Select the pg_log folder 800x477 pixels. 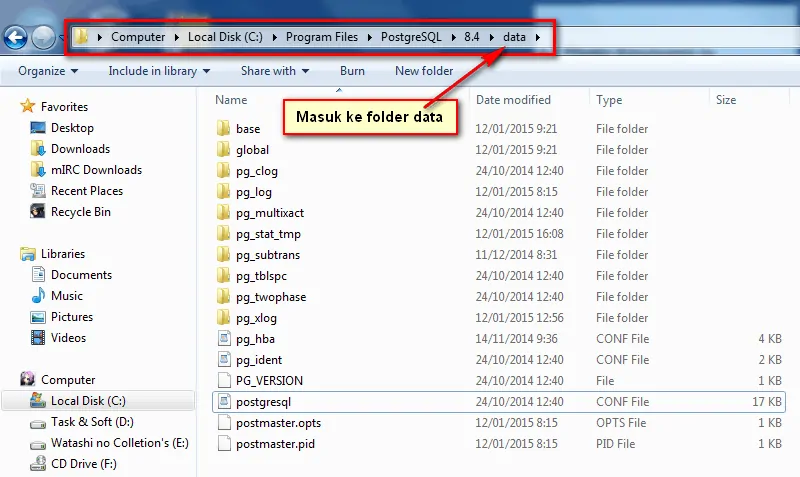point(254,192)
